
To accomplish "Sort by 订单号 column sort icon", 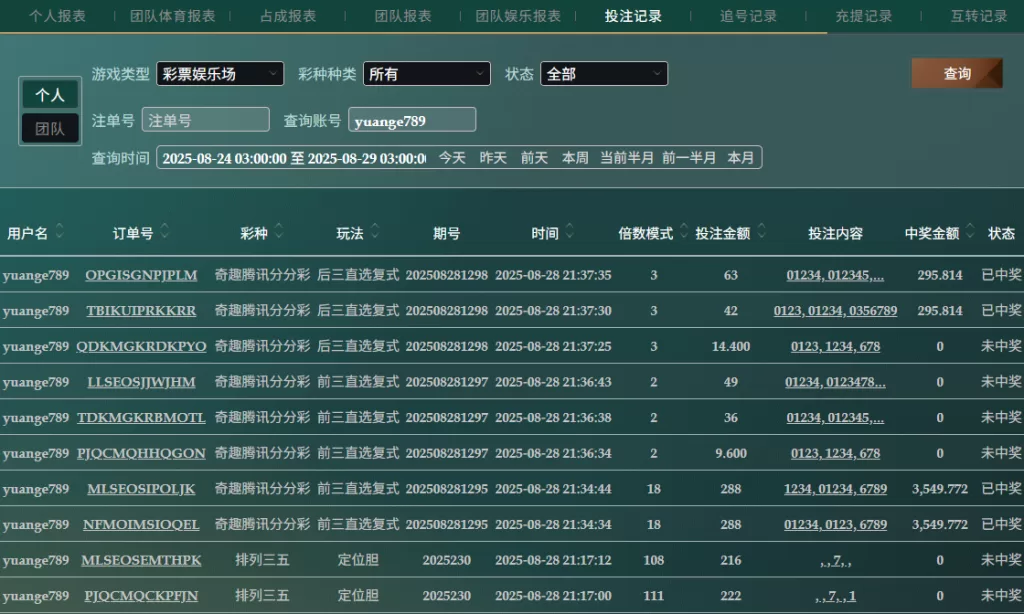I will [165, 231].
